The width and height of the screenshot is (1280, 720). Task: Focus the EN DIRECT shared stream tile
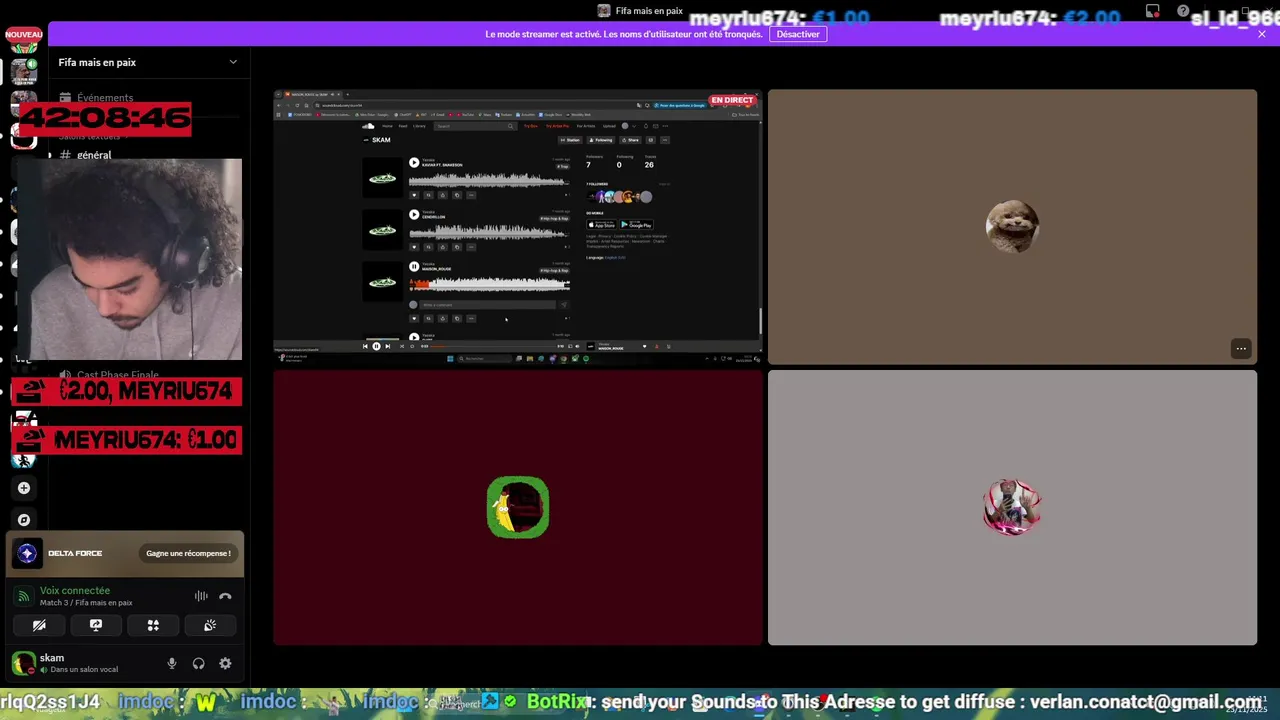click(x=518, y=227)
